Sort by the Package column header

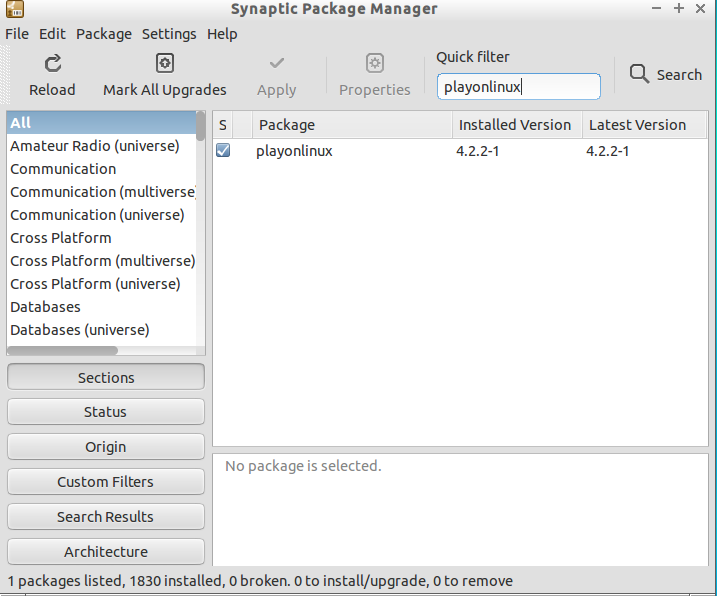352,125
